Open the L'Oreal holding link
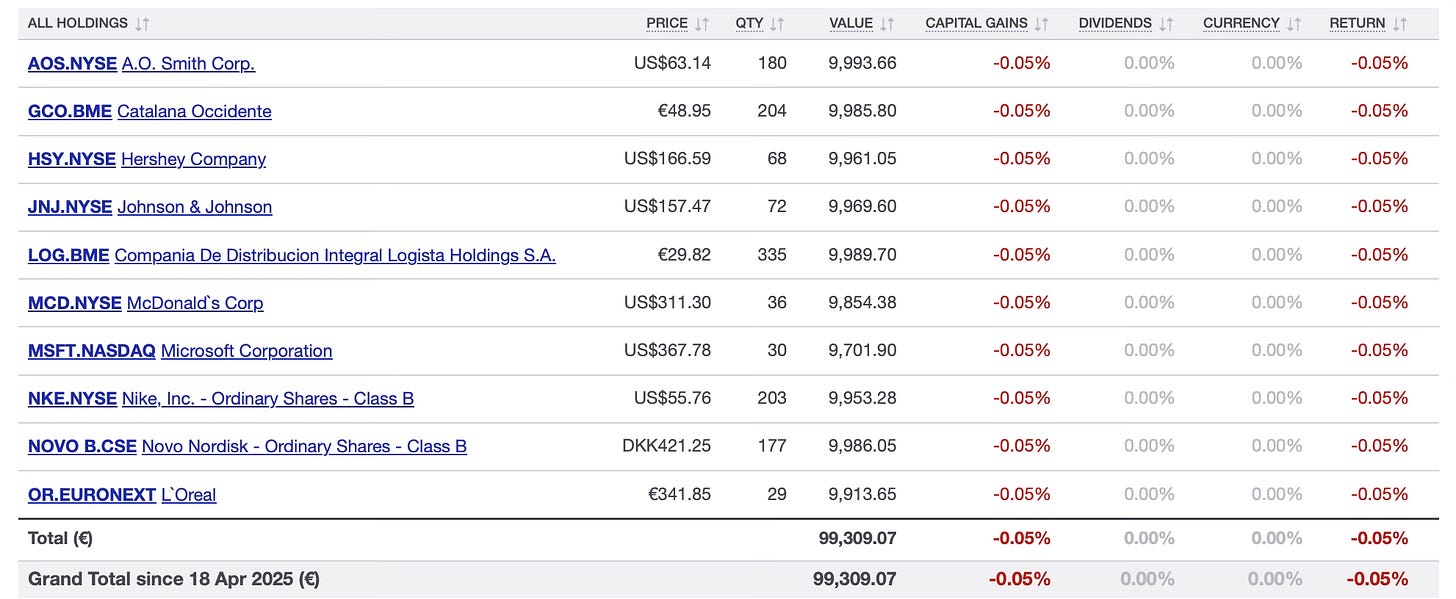This screenshot has width=1456, height=599. tap(189, 495)
